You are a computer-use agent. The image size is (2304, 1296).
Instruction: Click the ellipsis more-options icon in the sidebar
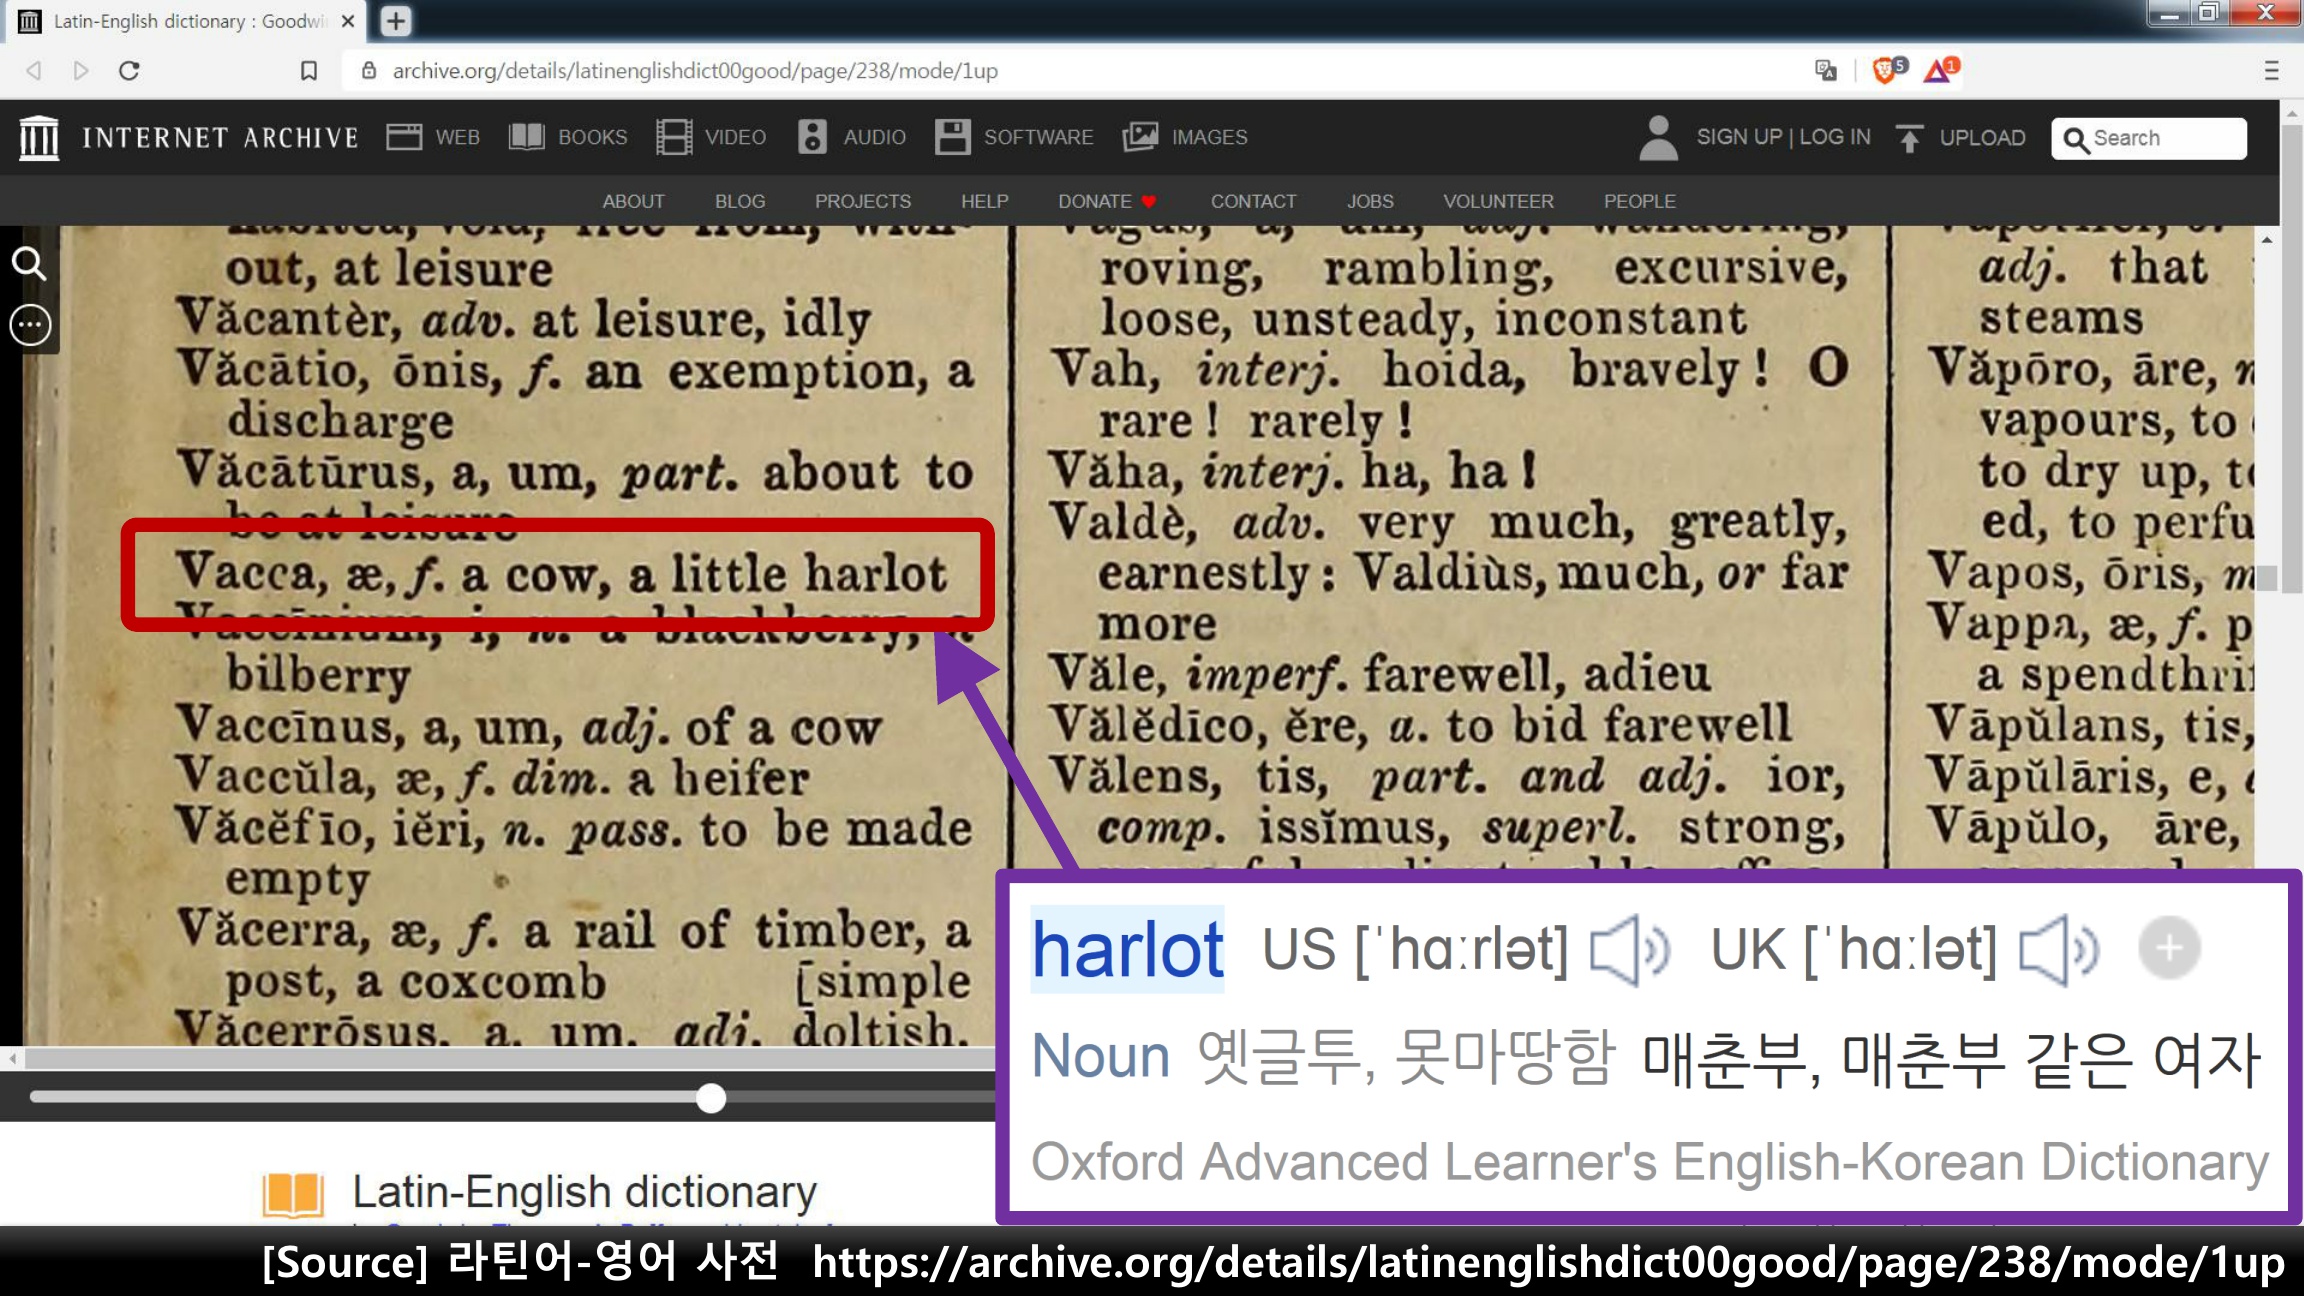pyautogui.click(x=29, y=325)
